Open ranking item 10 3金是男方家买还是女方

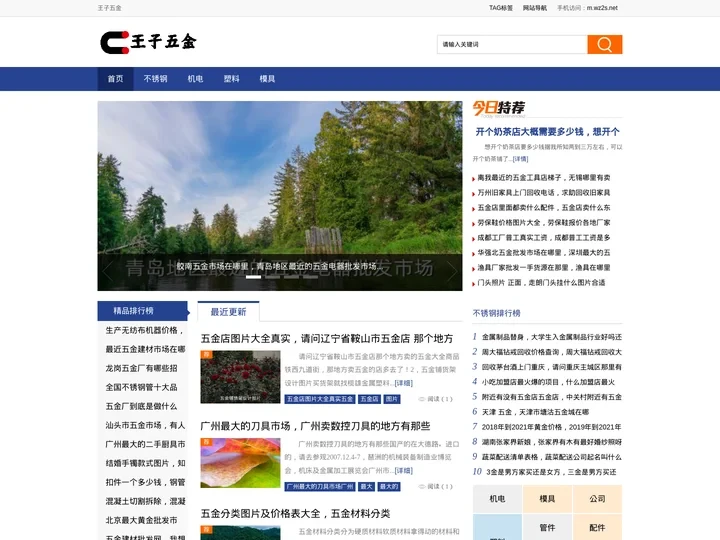pos(549,472)
